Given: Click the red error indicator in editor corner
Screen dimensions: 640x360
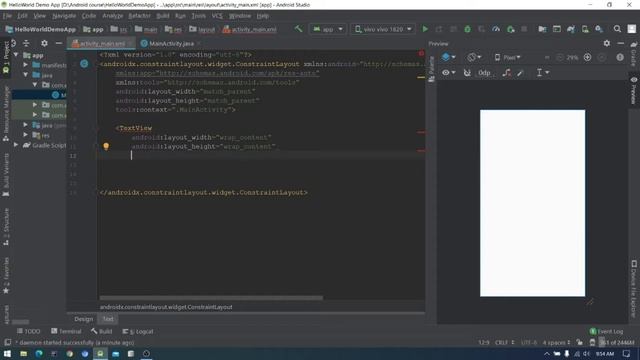Looking at the screenshot, I should [x=421, y=53].
